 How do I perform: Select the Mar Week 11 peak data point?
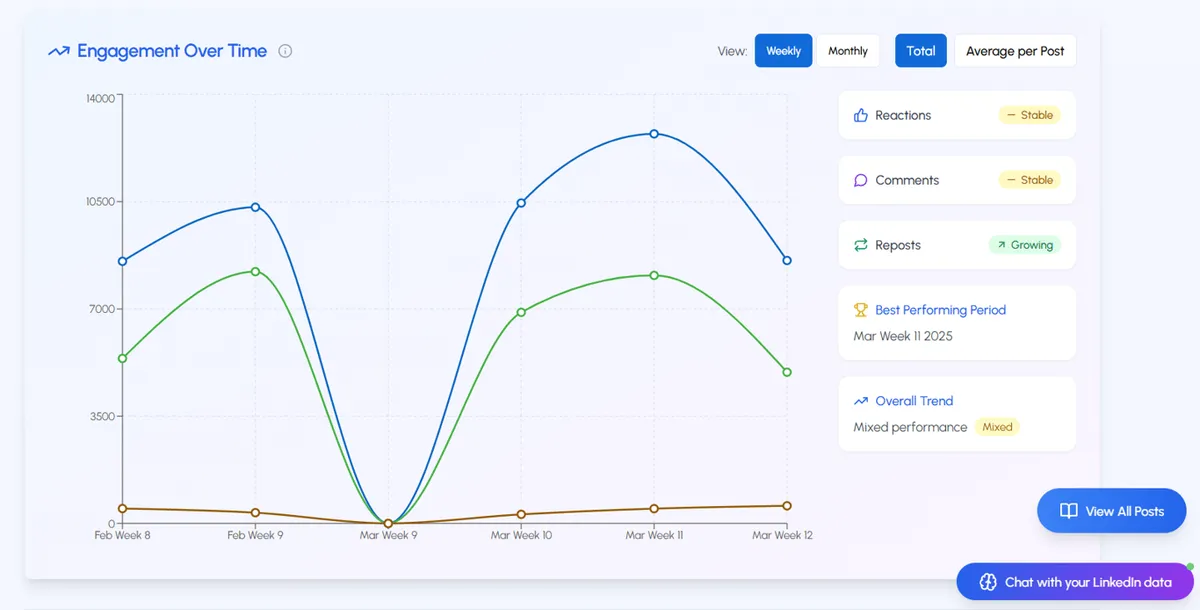(x=654, y=133)
